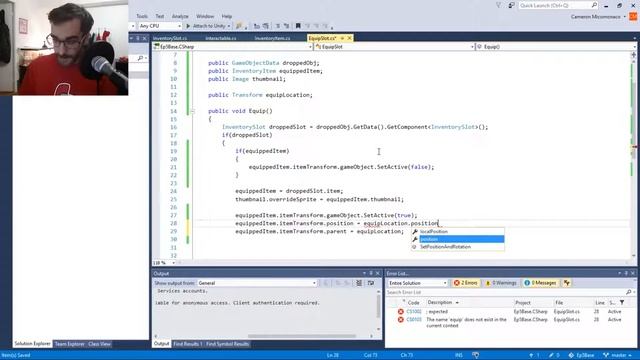Pin the Output panel
Viewport: 640px width, 360px height.
pyautogui.click(x=371, y=273)
